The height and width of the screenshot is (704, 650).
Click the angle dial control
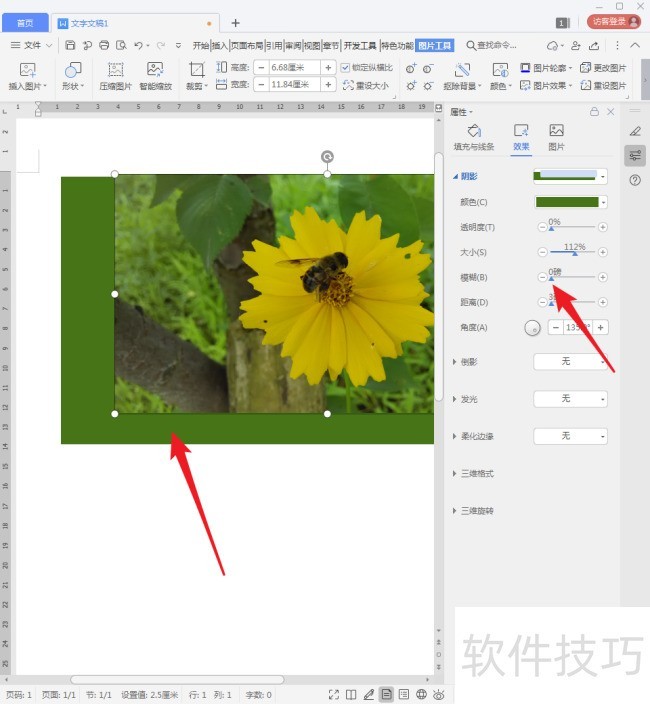click(x=532, y=328)
